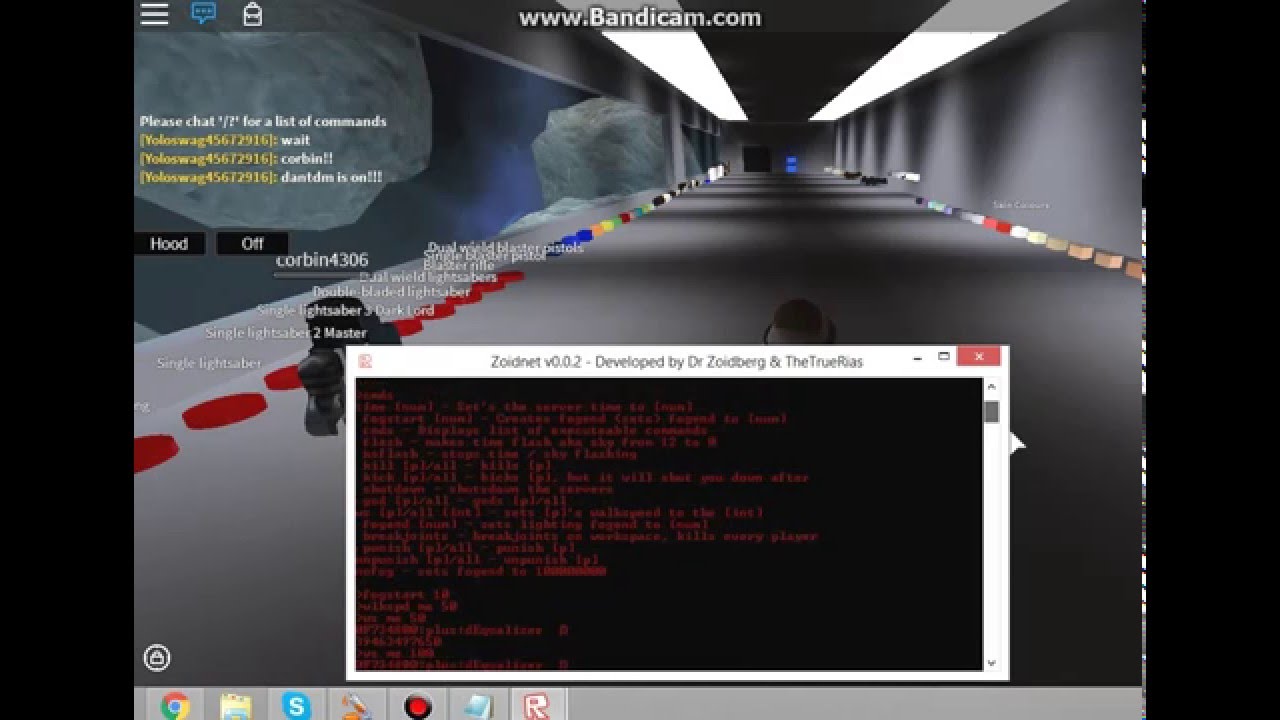Click console line 'kill [pl/all] - kills [p]'
This screenshot has width=1280, height=720.
coord(455,466)
